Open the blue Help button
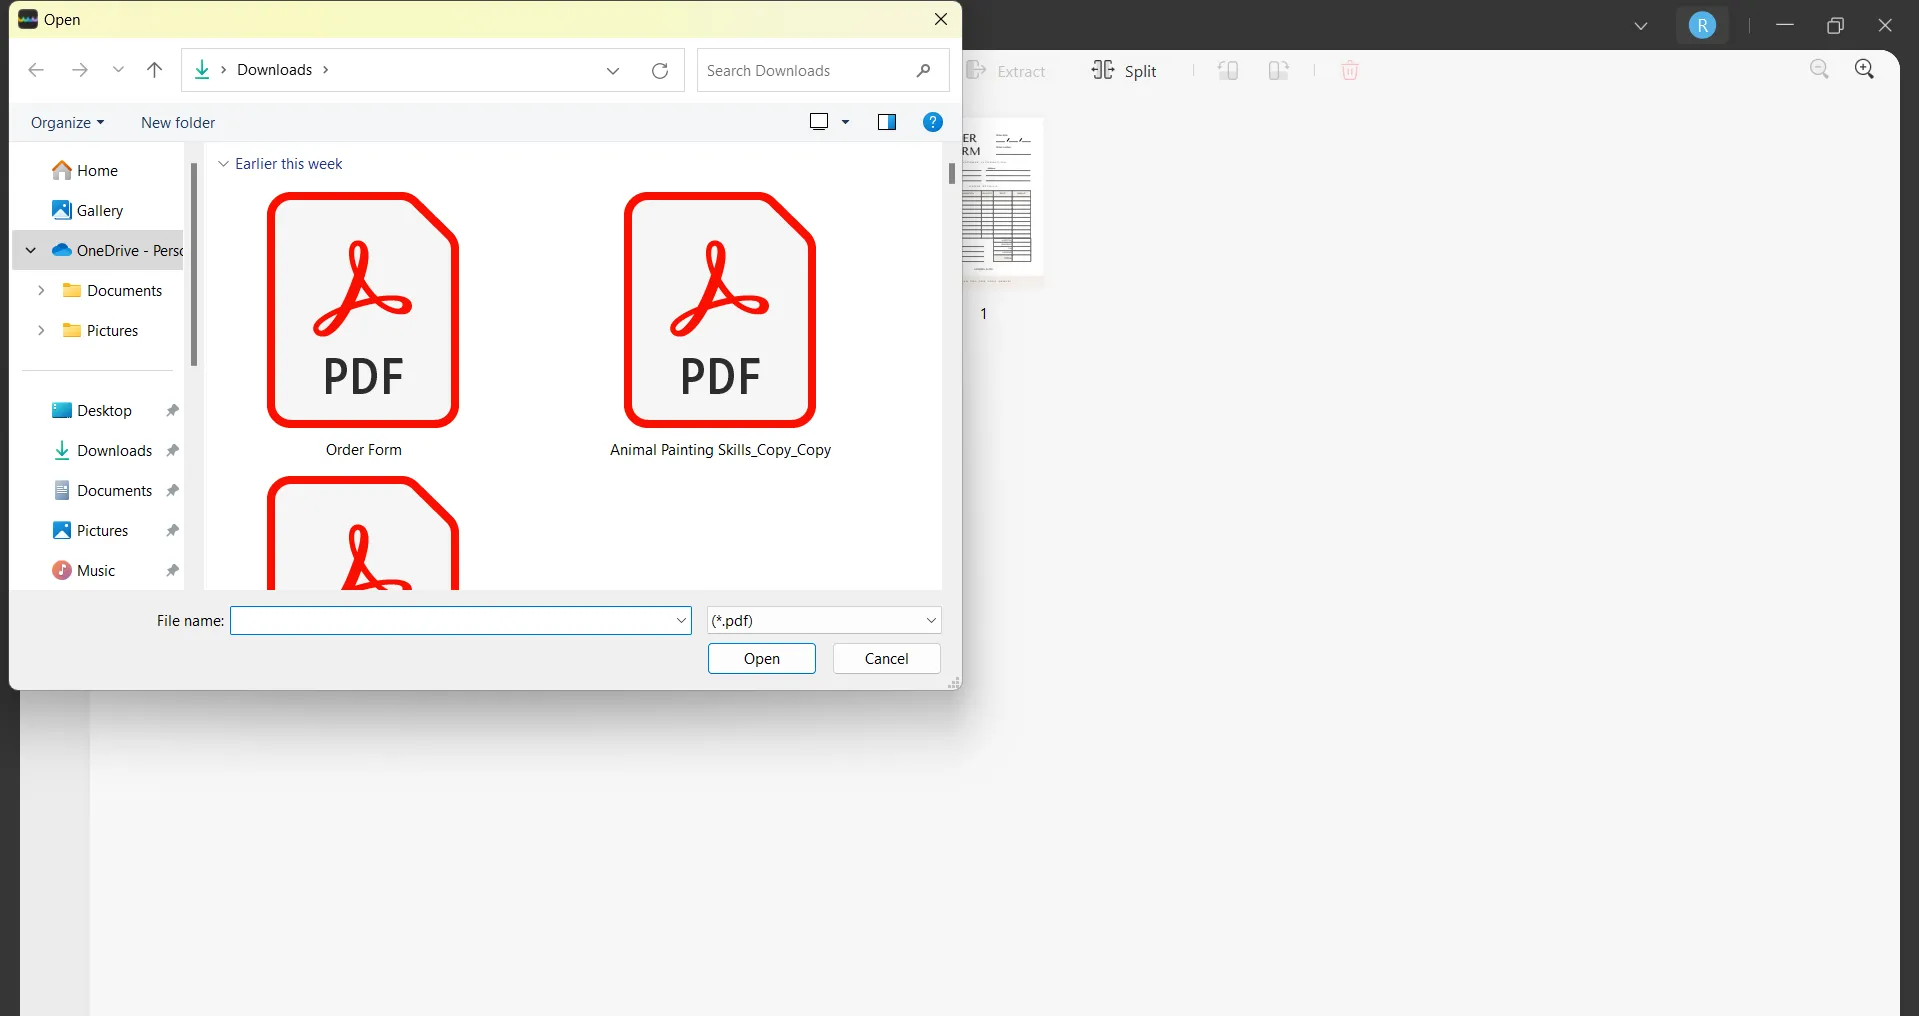1919x1016 pixels. (x=933, y=122)
